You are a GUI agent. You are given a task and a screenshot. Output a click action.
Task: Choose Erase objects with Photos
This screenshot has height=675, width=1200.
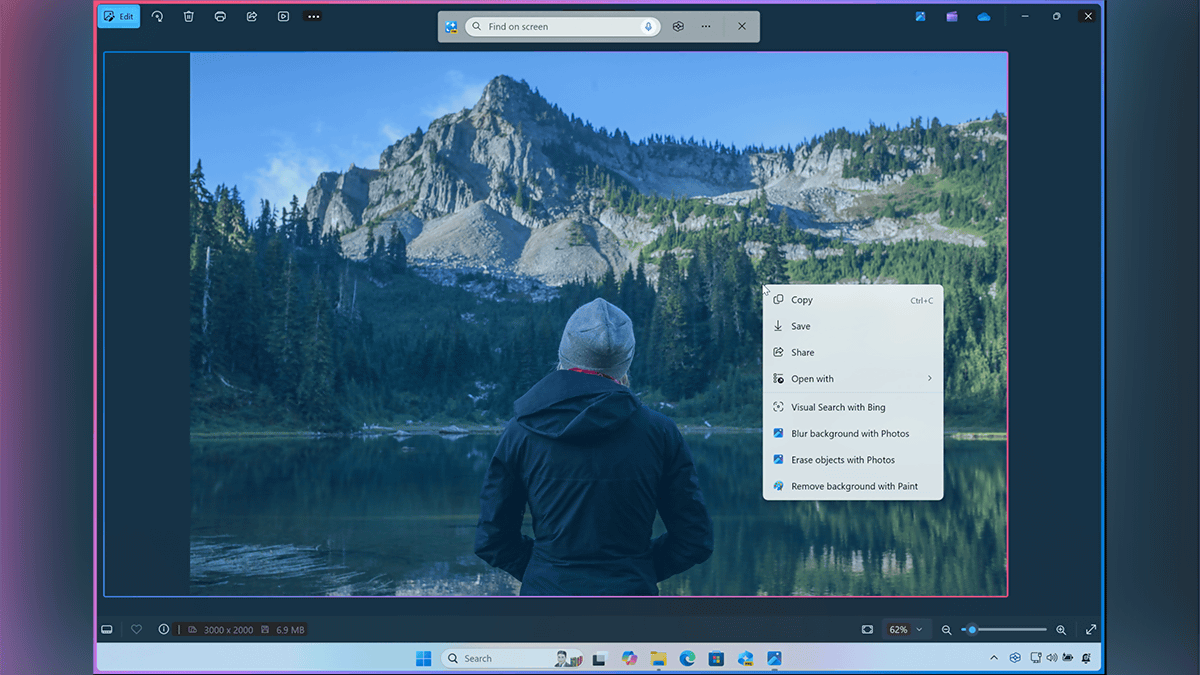pyautogui.click(x=853, y=460)
